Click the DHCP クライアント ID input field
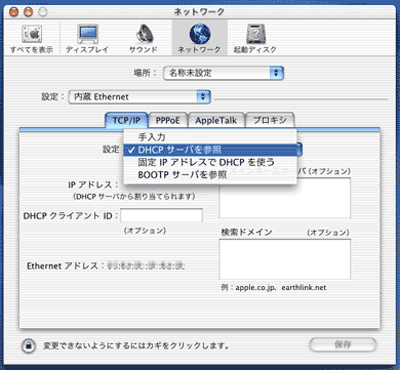 161,215
